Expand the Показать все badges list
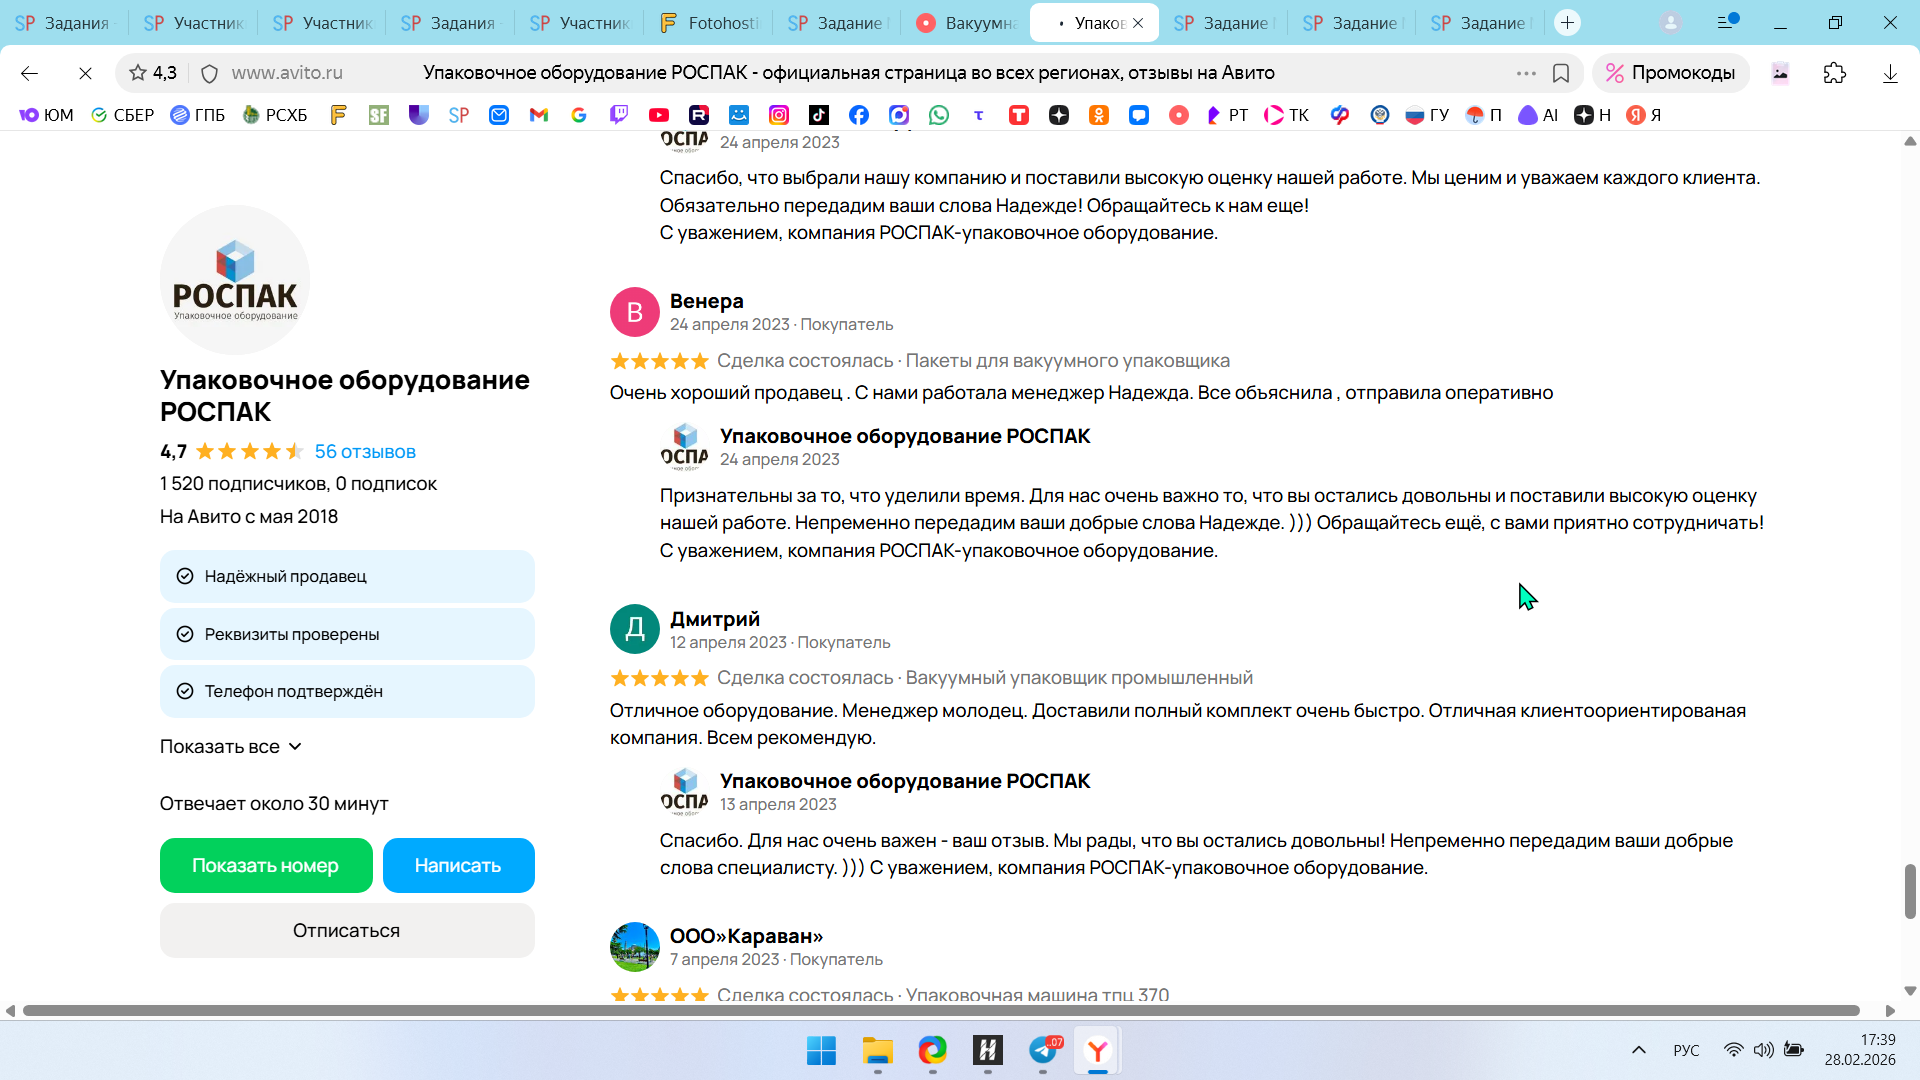The width and height of the screenshot is (1920, 1080). pyautogui.click(x=231, y=747)
